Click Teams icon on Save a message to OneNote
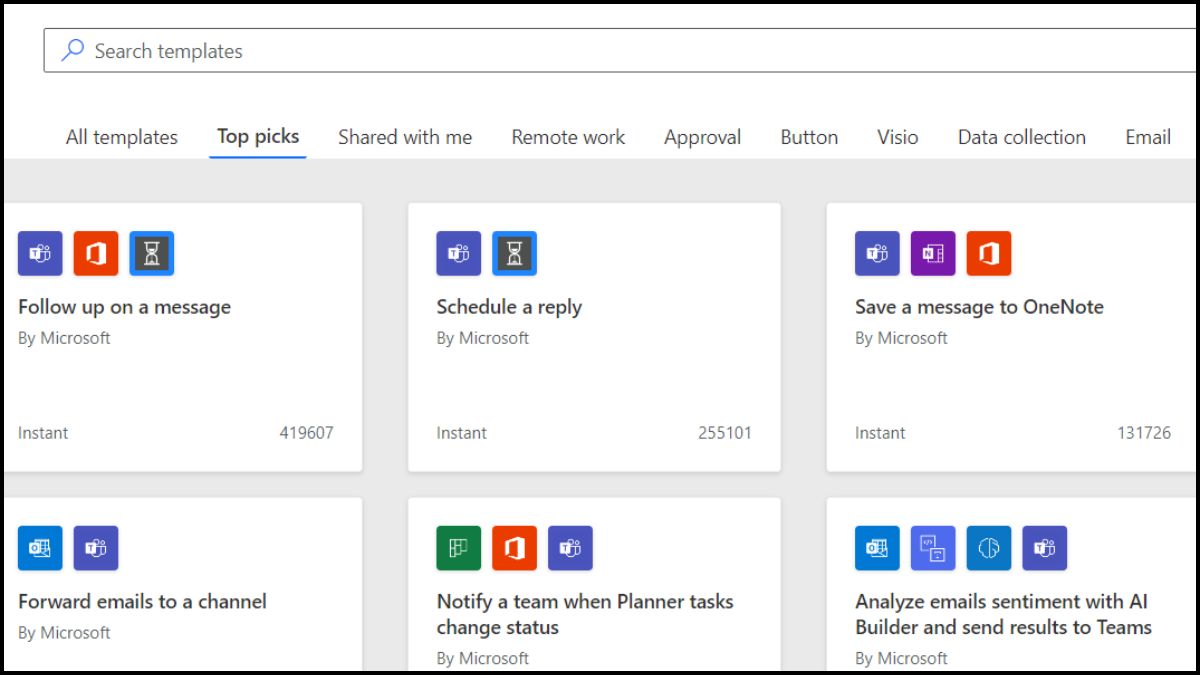This screenshot has width=1200, height=675. pyautogui.click(x=877, y=253)
